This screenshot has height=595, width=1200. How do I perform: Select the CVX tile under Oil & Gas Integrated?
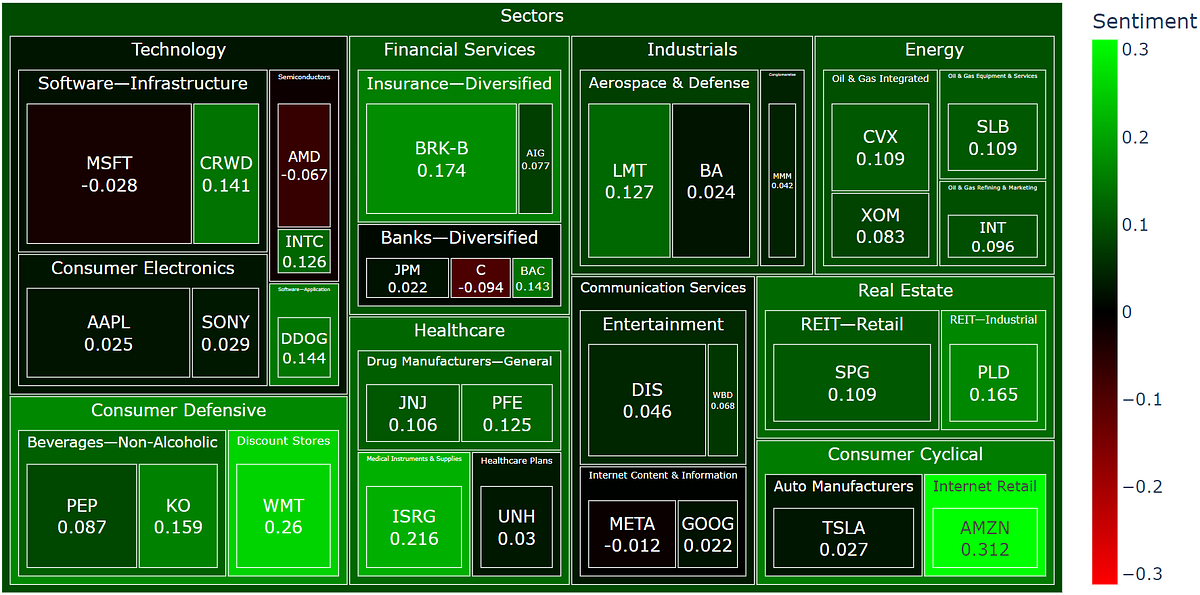coord(880,147)
